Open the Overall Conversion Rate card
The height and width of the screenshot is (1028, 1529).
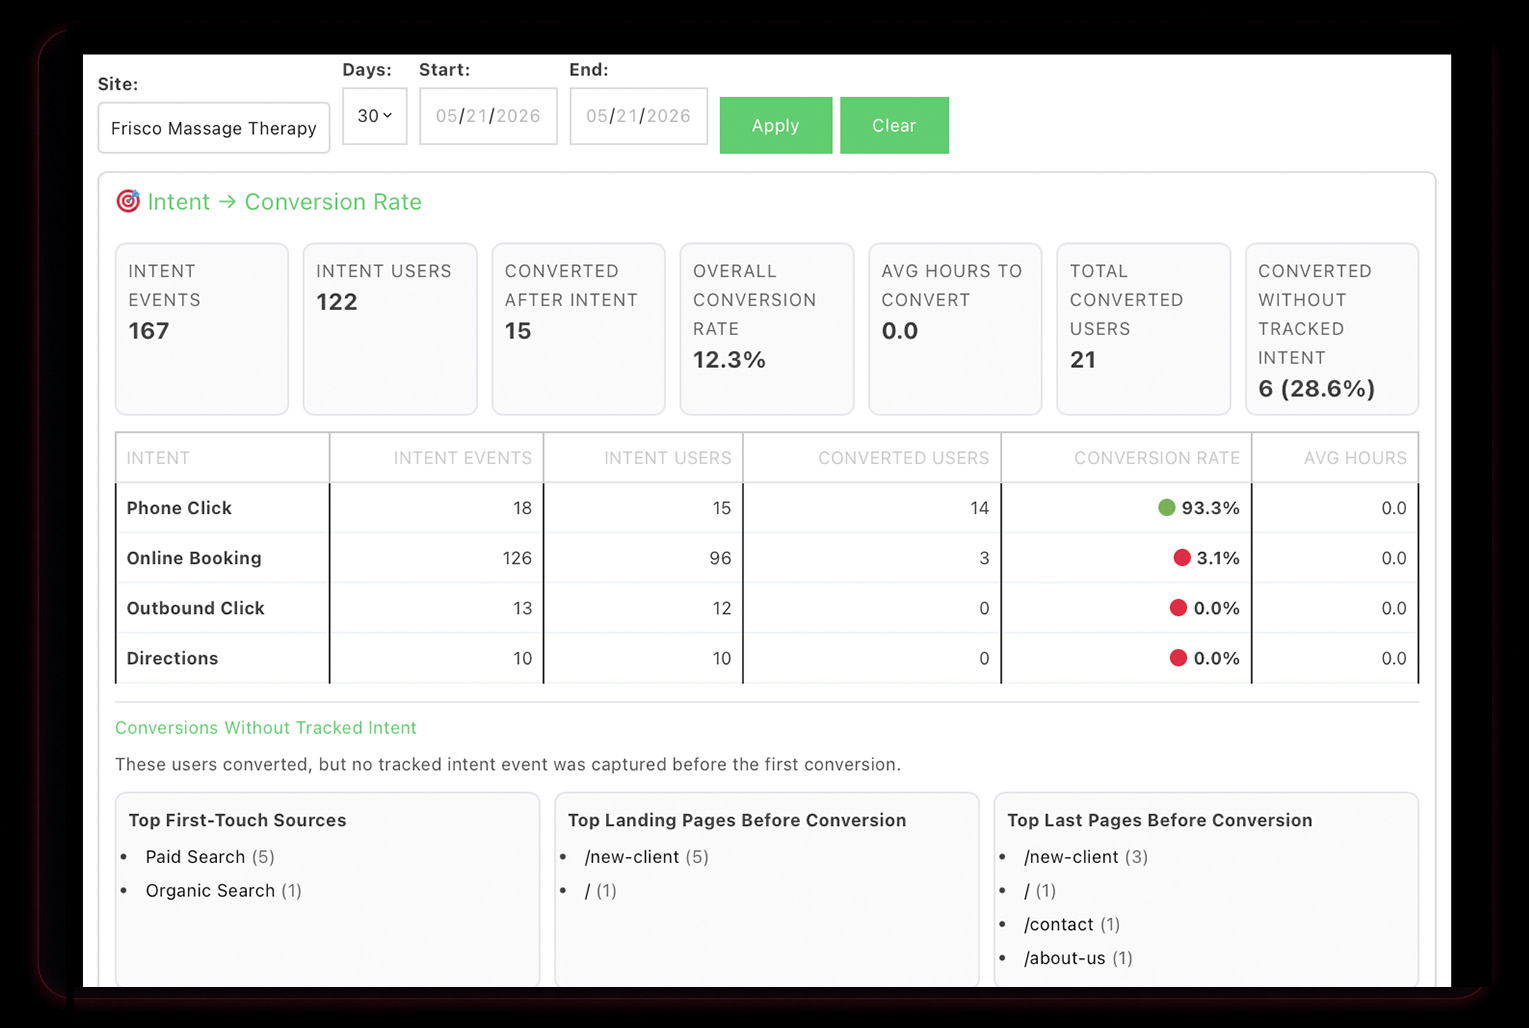tap(767, 329)
